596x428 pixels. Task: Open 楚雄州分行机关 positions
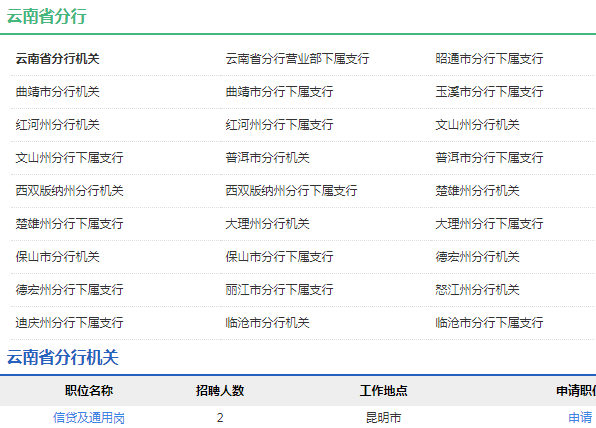477,191
